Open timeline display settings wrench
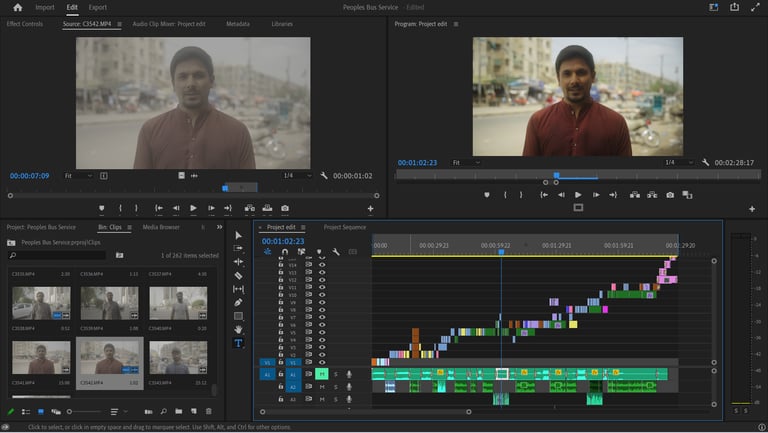This screenshot has width=768, height=433. pos(336,252)
